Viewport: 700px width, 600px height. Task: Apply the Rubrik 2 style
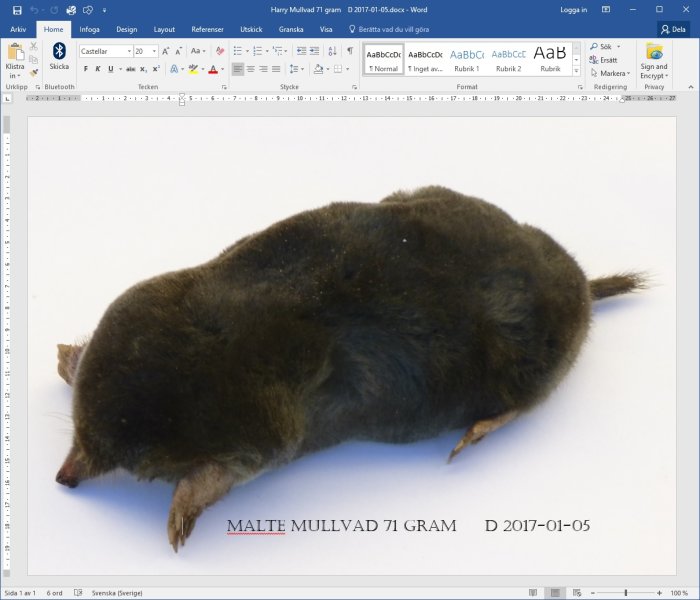coord(508,59)
